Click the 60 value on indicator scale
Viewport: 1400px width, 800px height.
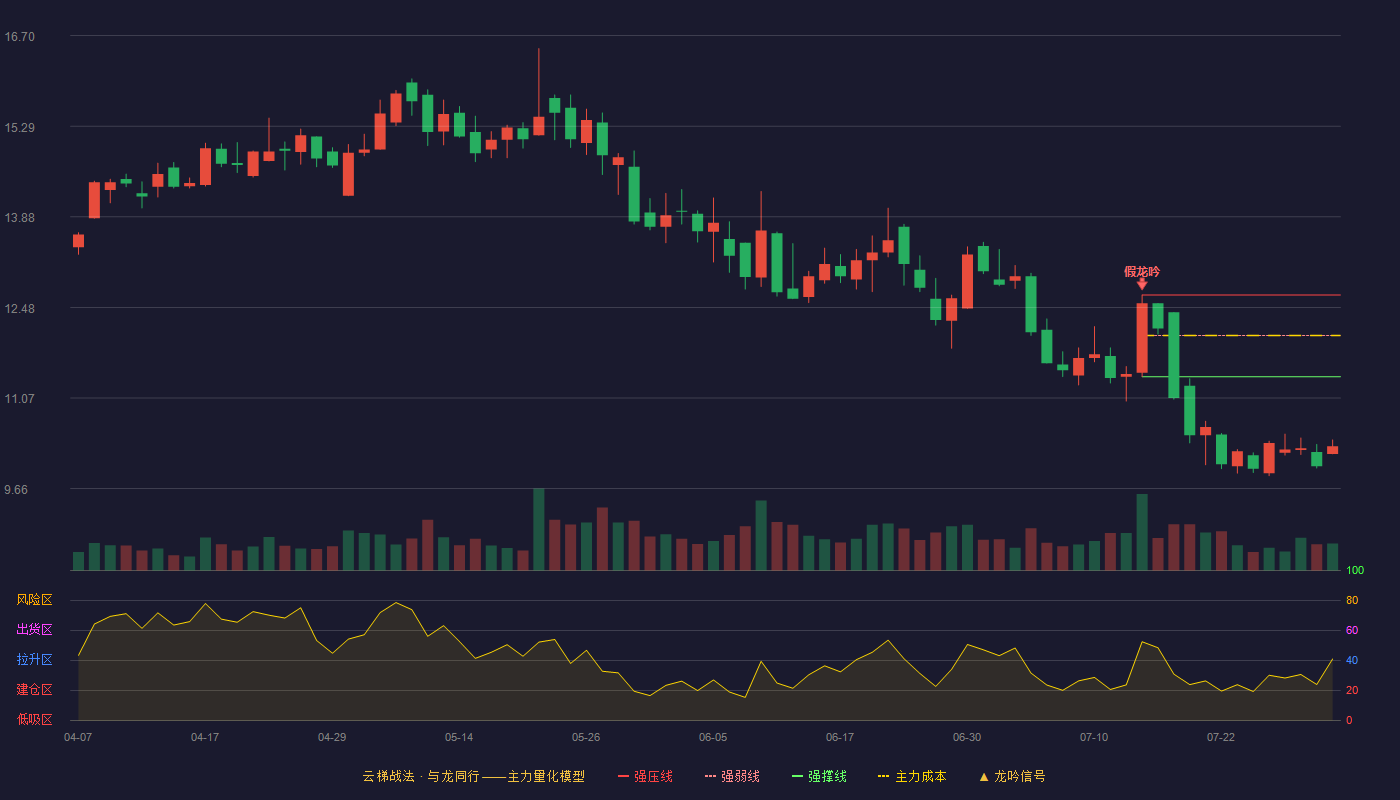tap(1352, 630)
